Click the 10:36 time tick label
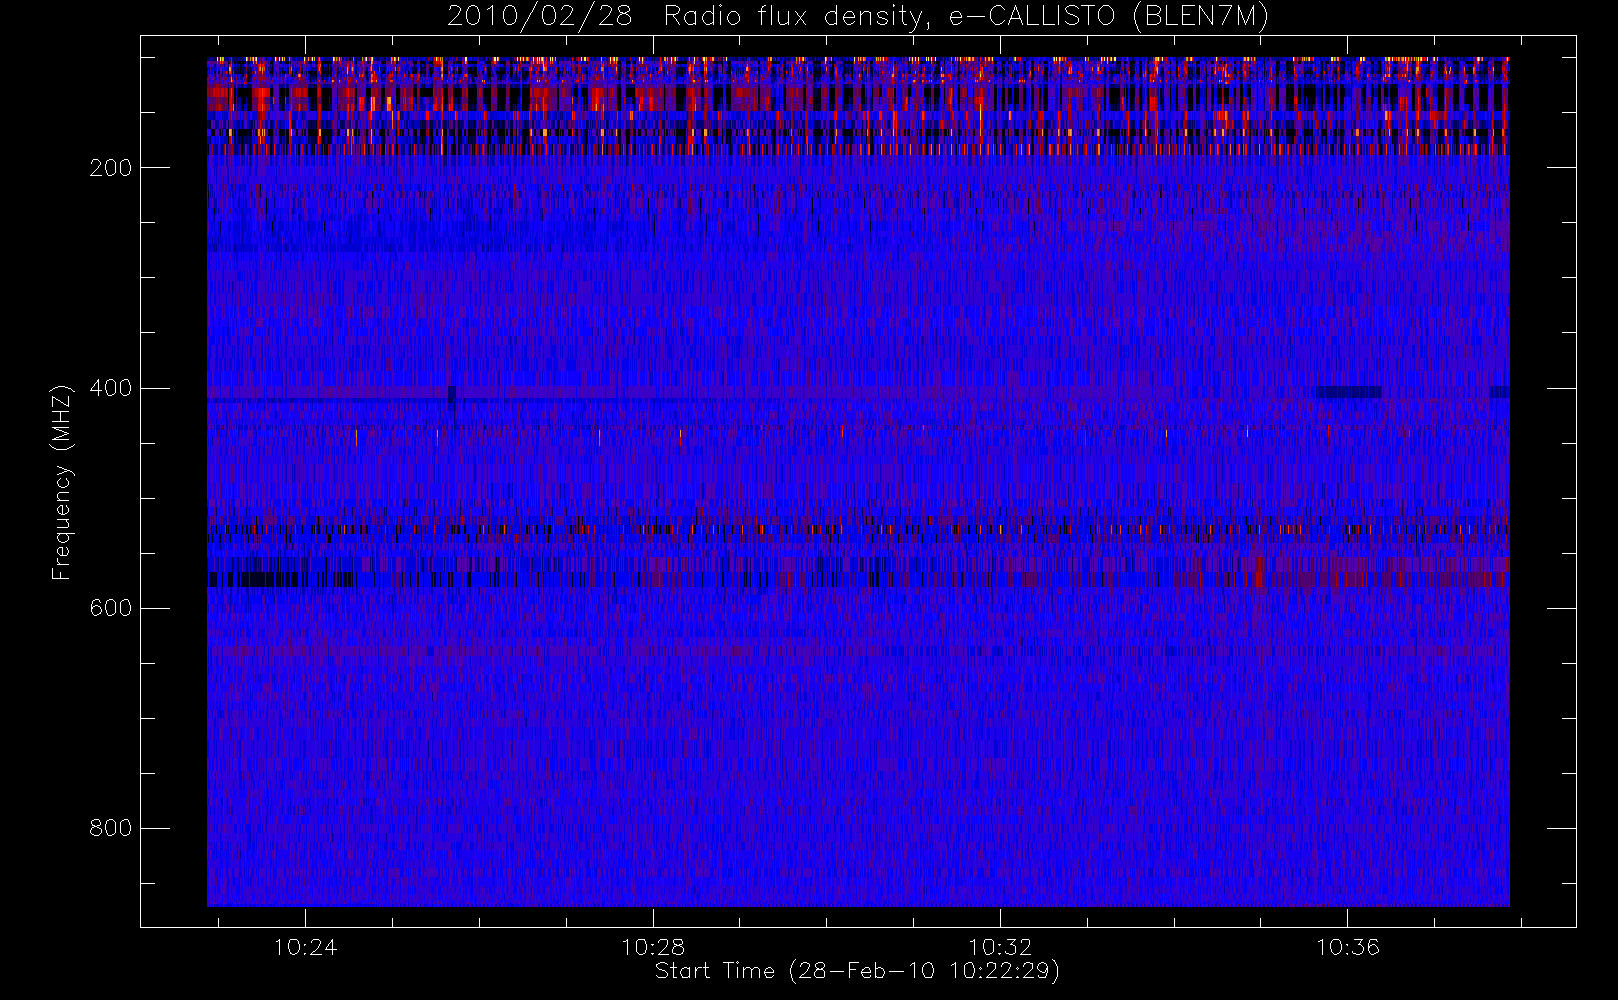Screen dimensions: 1618x1000 [1347, 946]
